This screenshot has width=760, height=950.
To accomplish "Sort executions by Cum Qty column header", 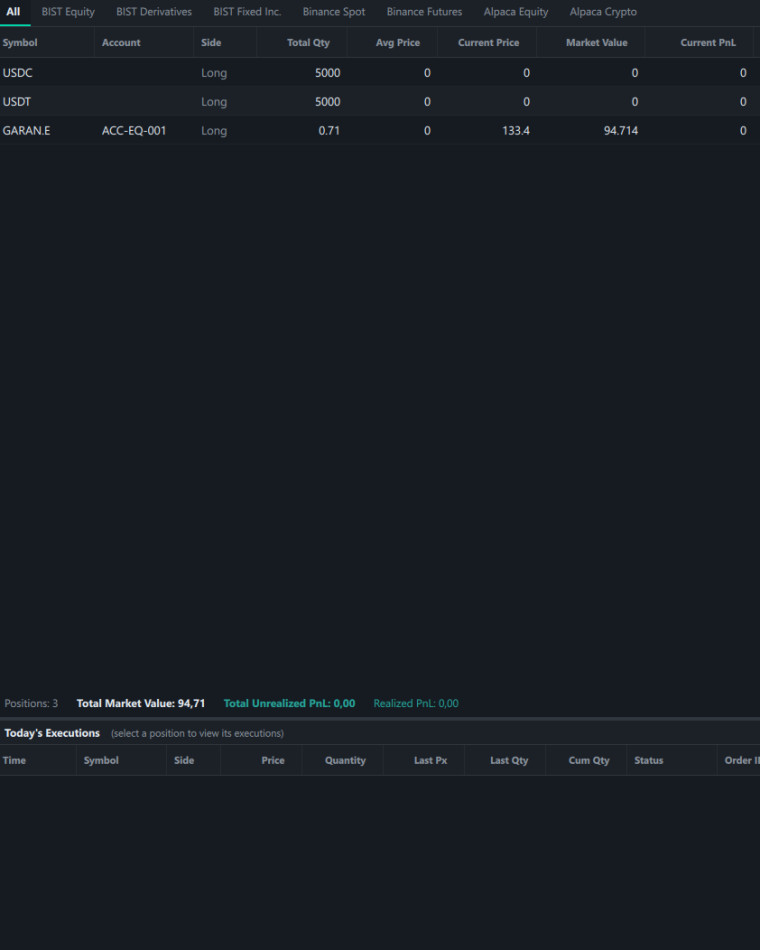I will (x=588, y=760).
